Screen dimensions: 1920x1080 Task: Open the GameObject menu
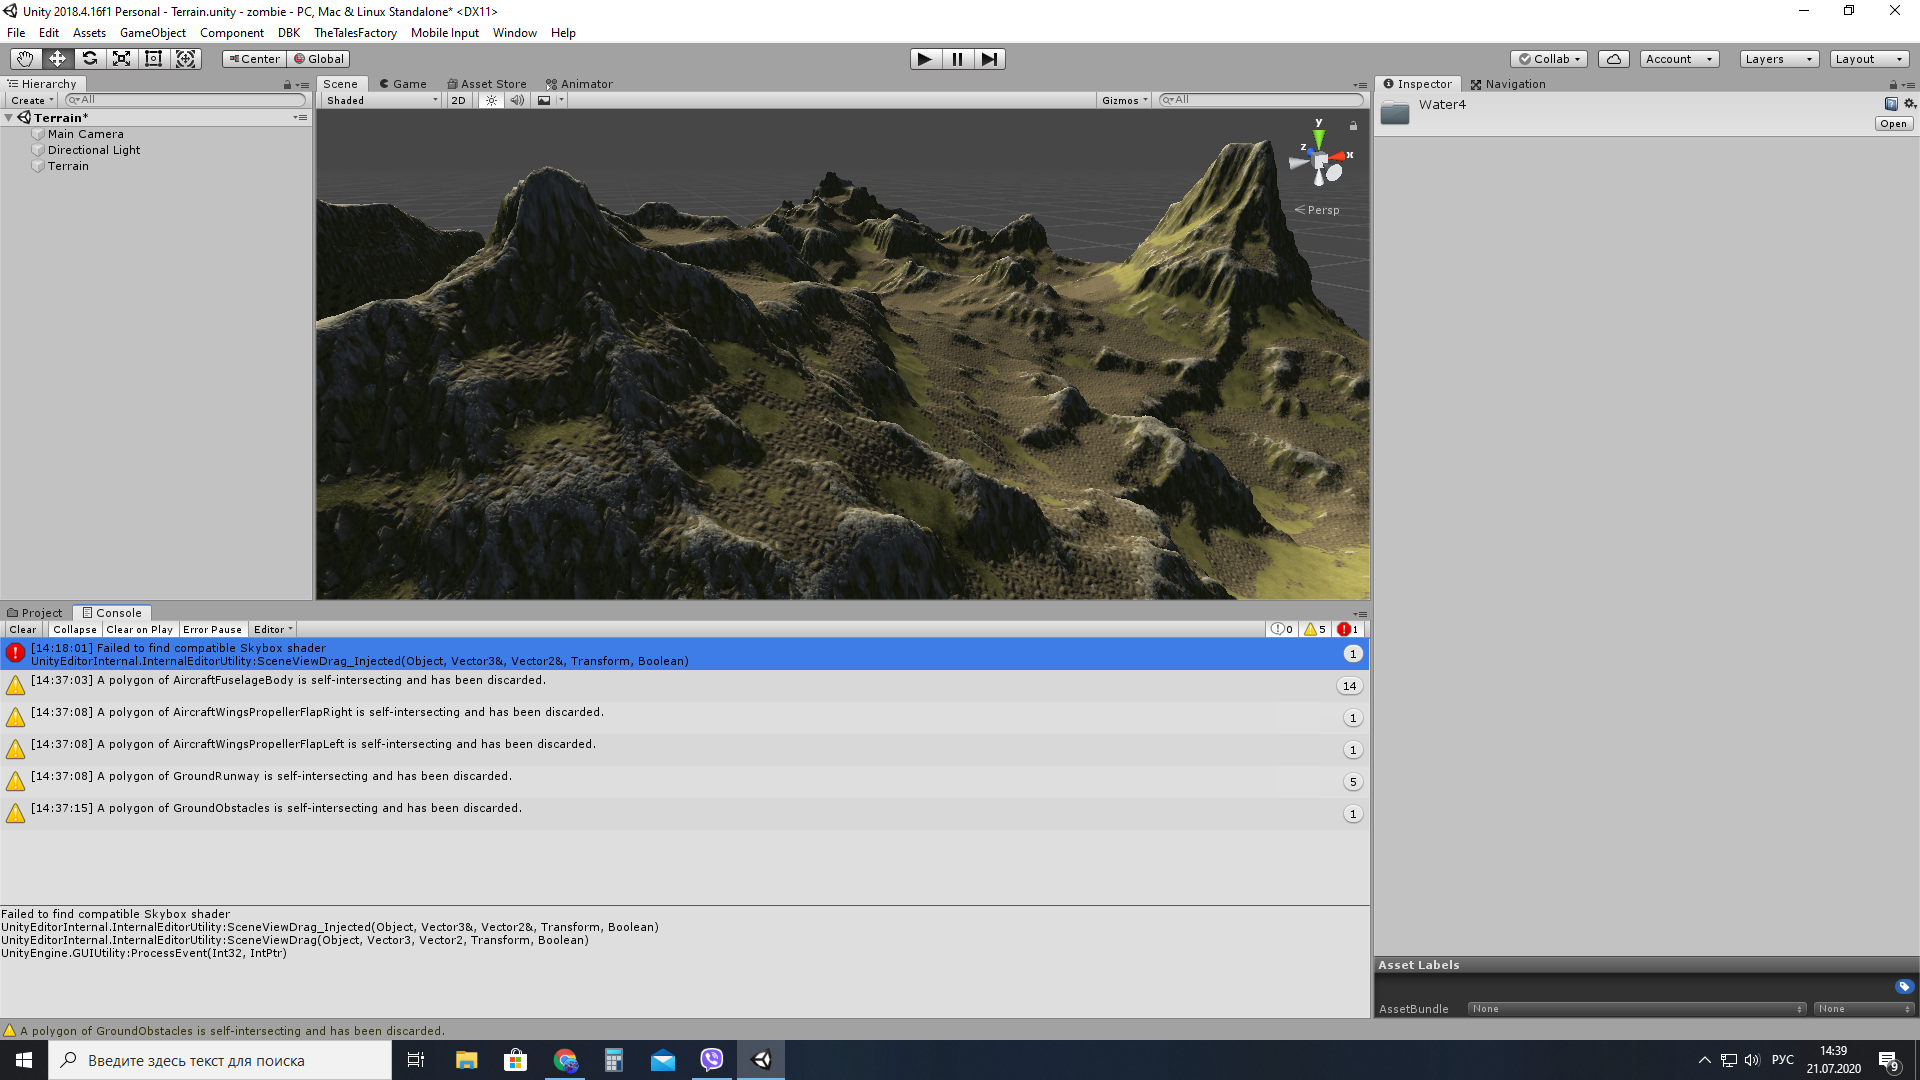click(152, 33)
